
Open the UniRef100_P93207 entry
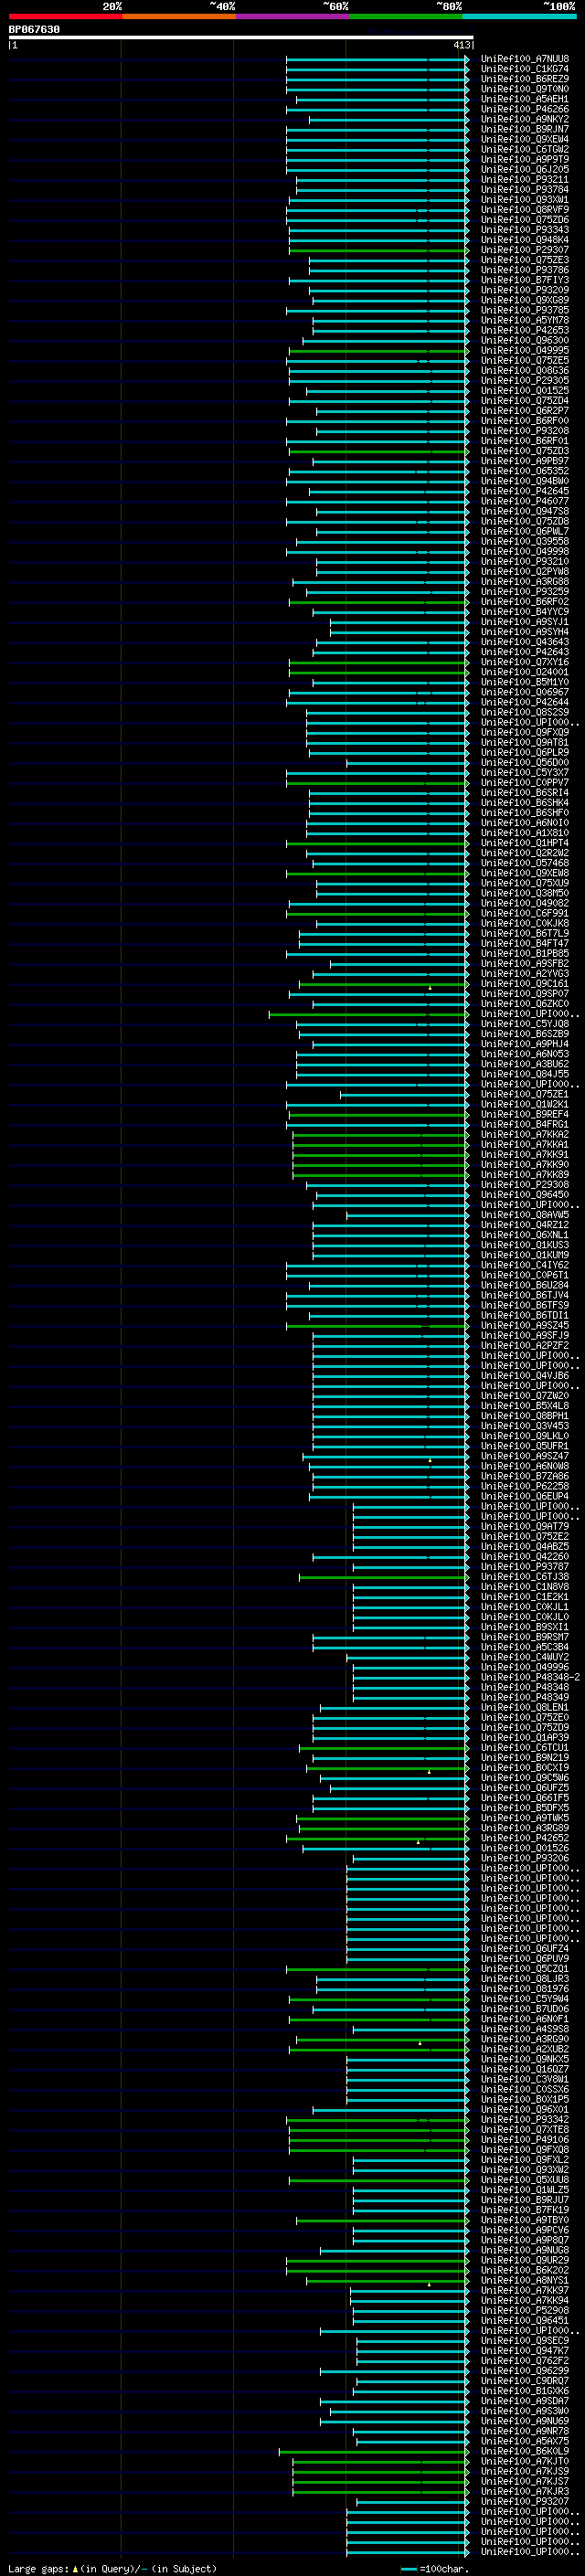pyautogui.click(x=525, y=2502)
